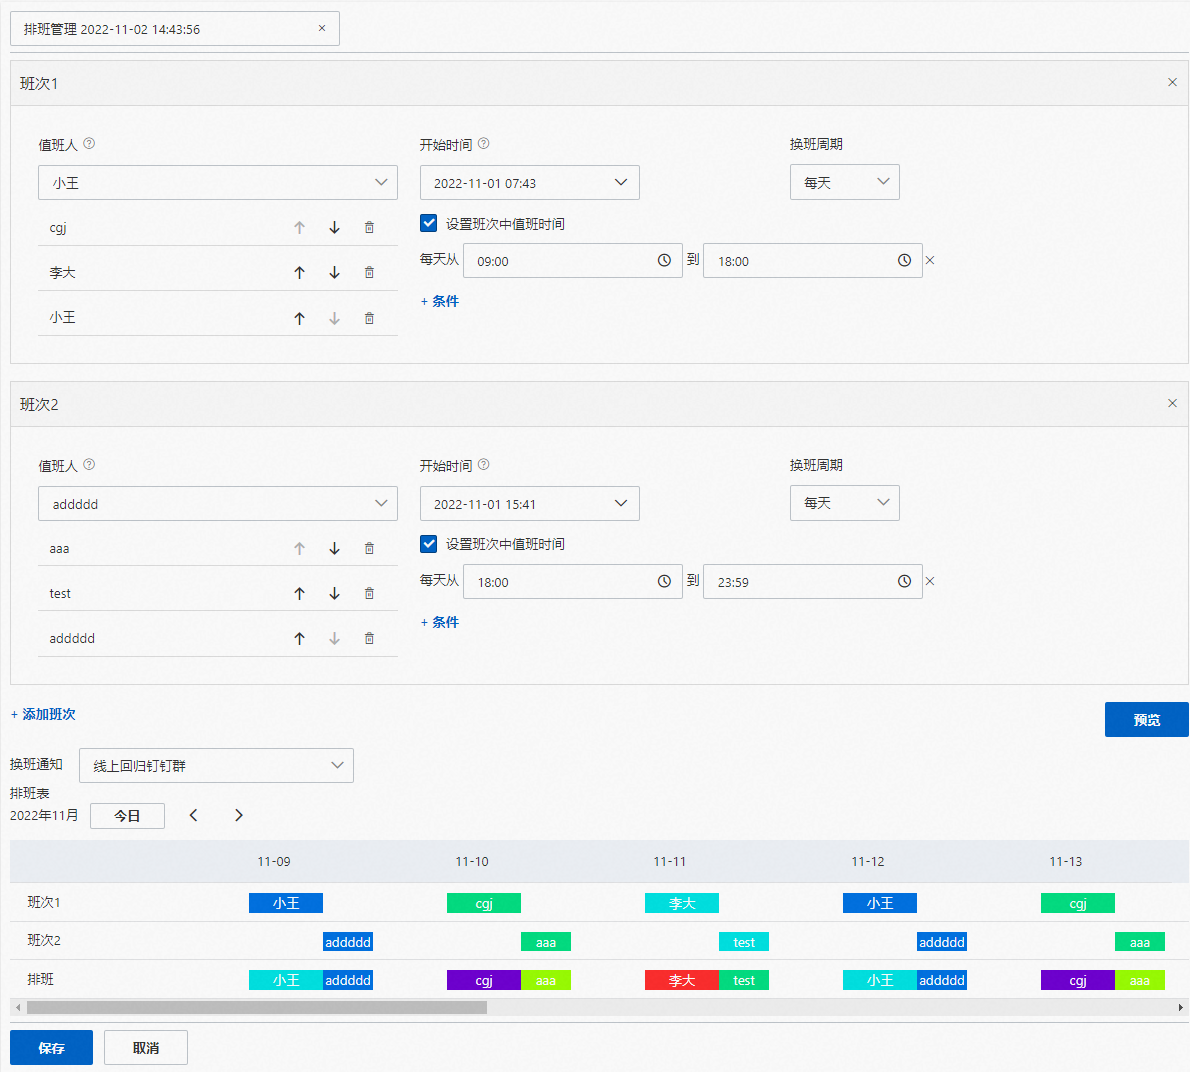Move cgj up in shift 1
Viewport: 1190px width, 1072px height.
point(299,228)
